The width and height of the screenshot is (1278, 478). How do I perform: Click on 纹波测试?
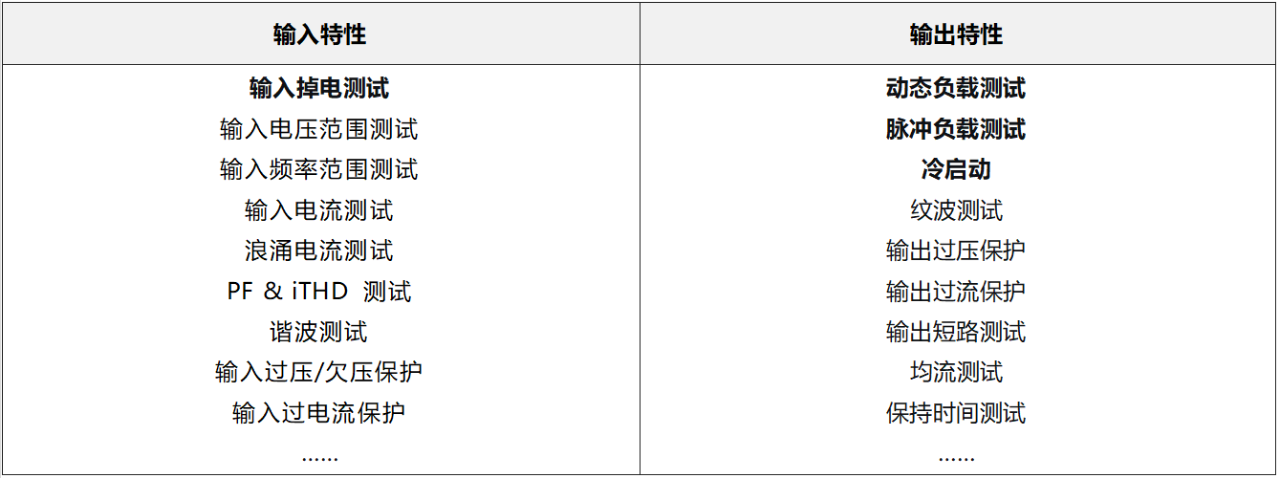[956, 210]
